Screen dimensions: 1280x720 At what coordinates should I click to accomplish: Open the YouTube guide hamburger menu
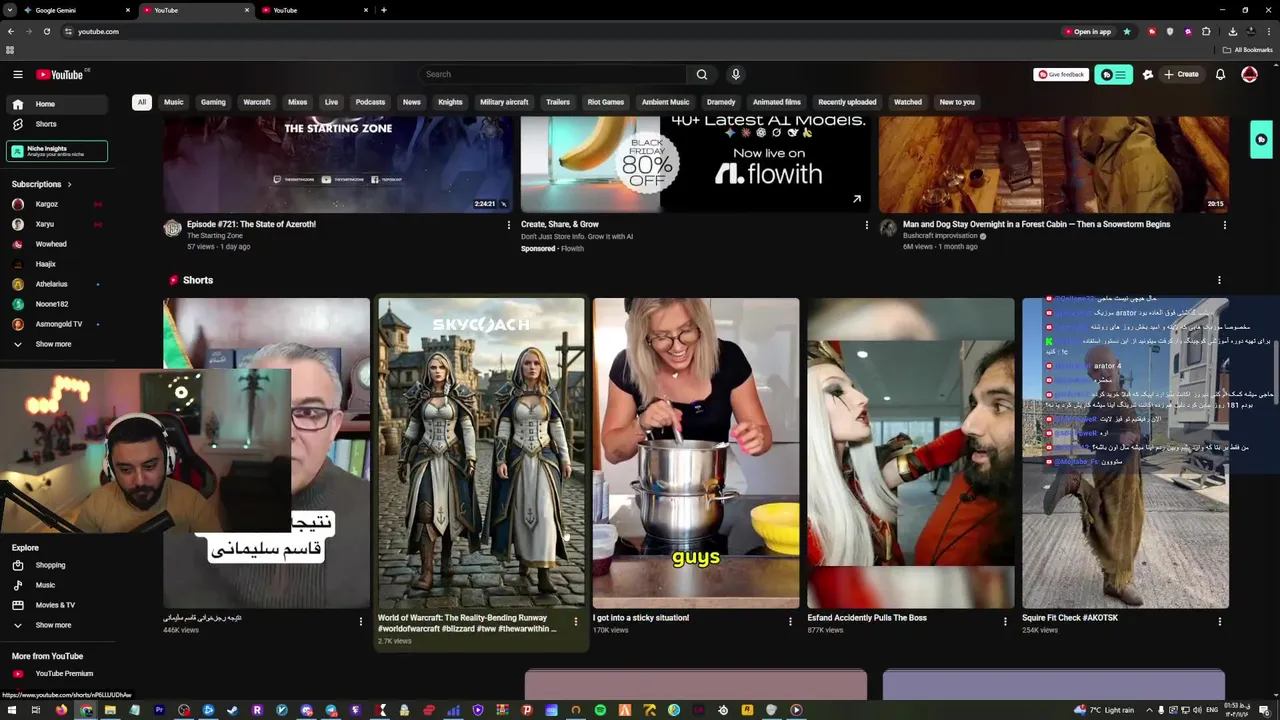[x=18, y=74]
